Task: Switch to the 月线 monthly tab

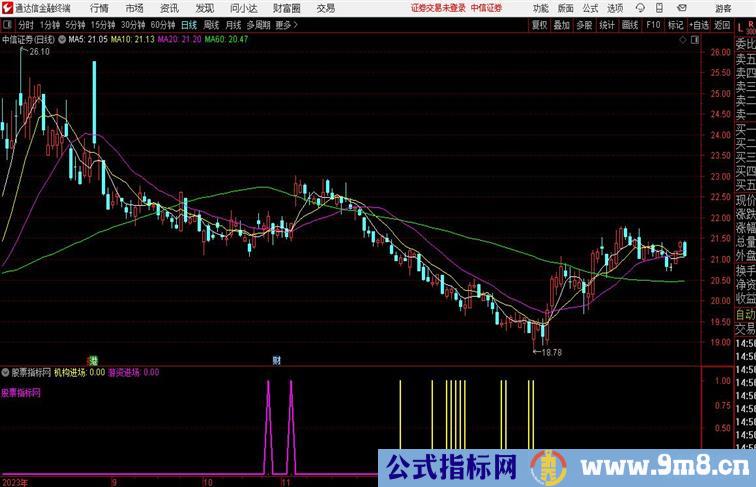Action: pyautogui.click(x=233, y=25)
